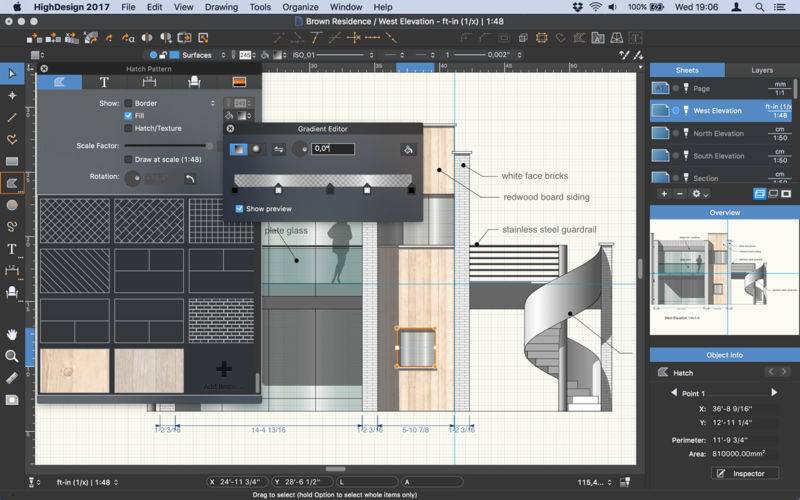
Task: Select the line drawing tool in left toolbar
Action: click(x=12, y=117)
